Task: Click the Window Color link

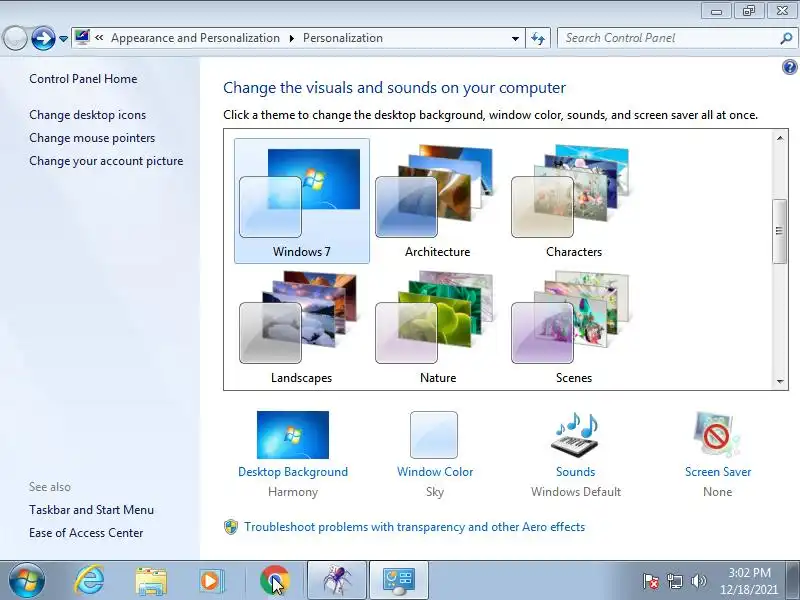Action: click(435, 472)
